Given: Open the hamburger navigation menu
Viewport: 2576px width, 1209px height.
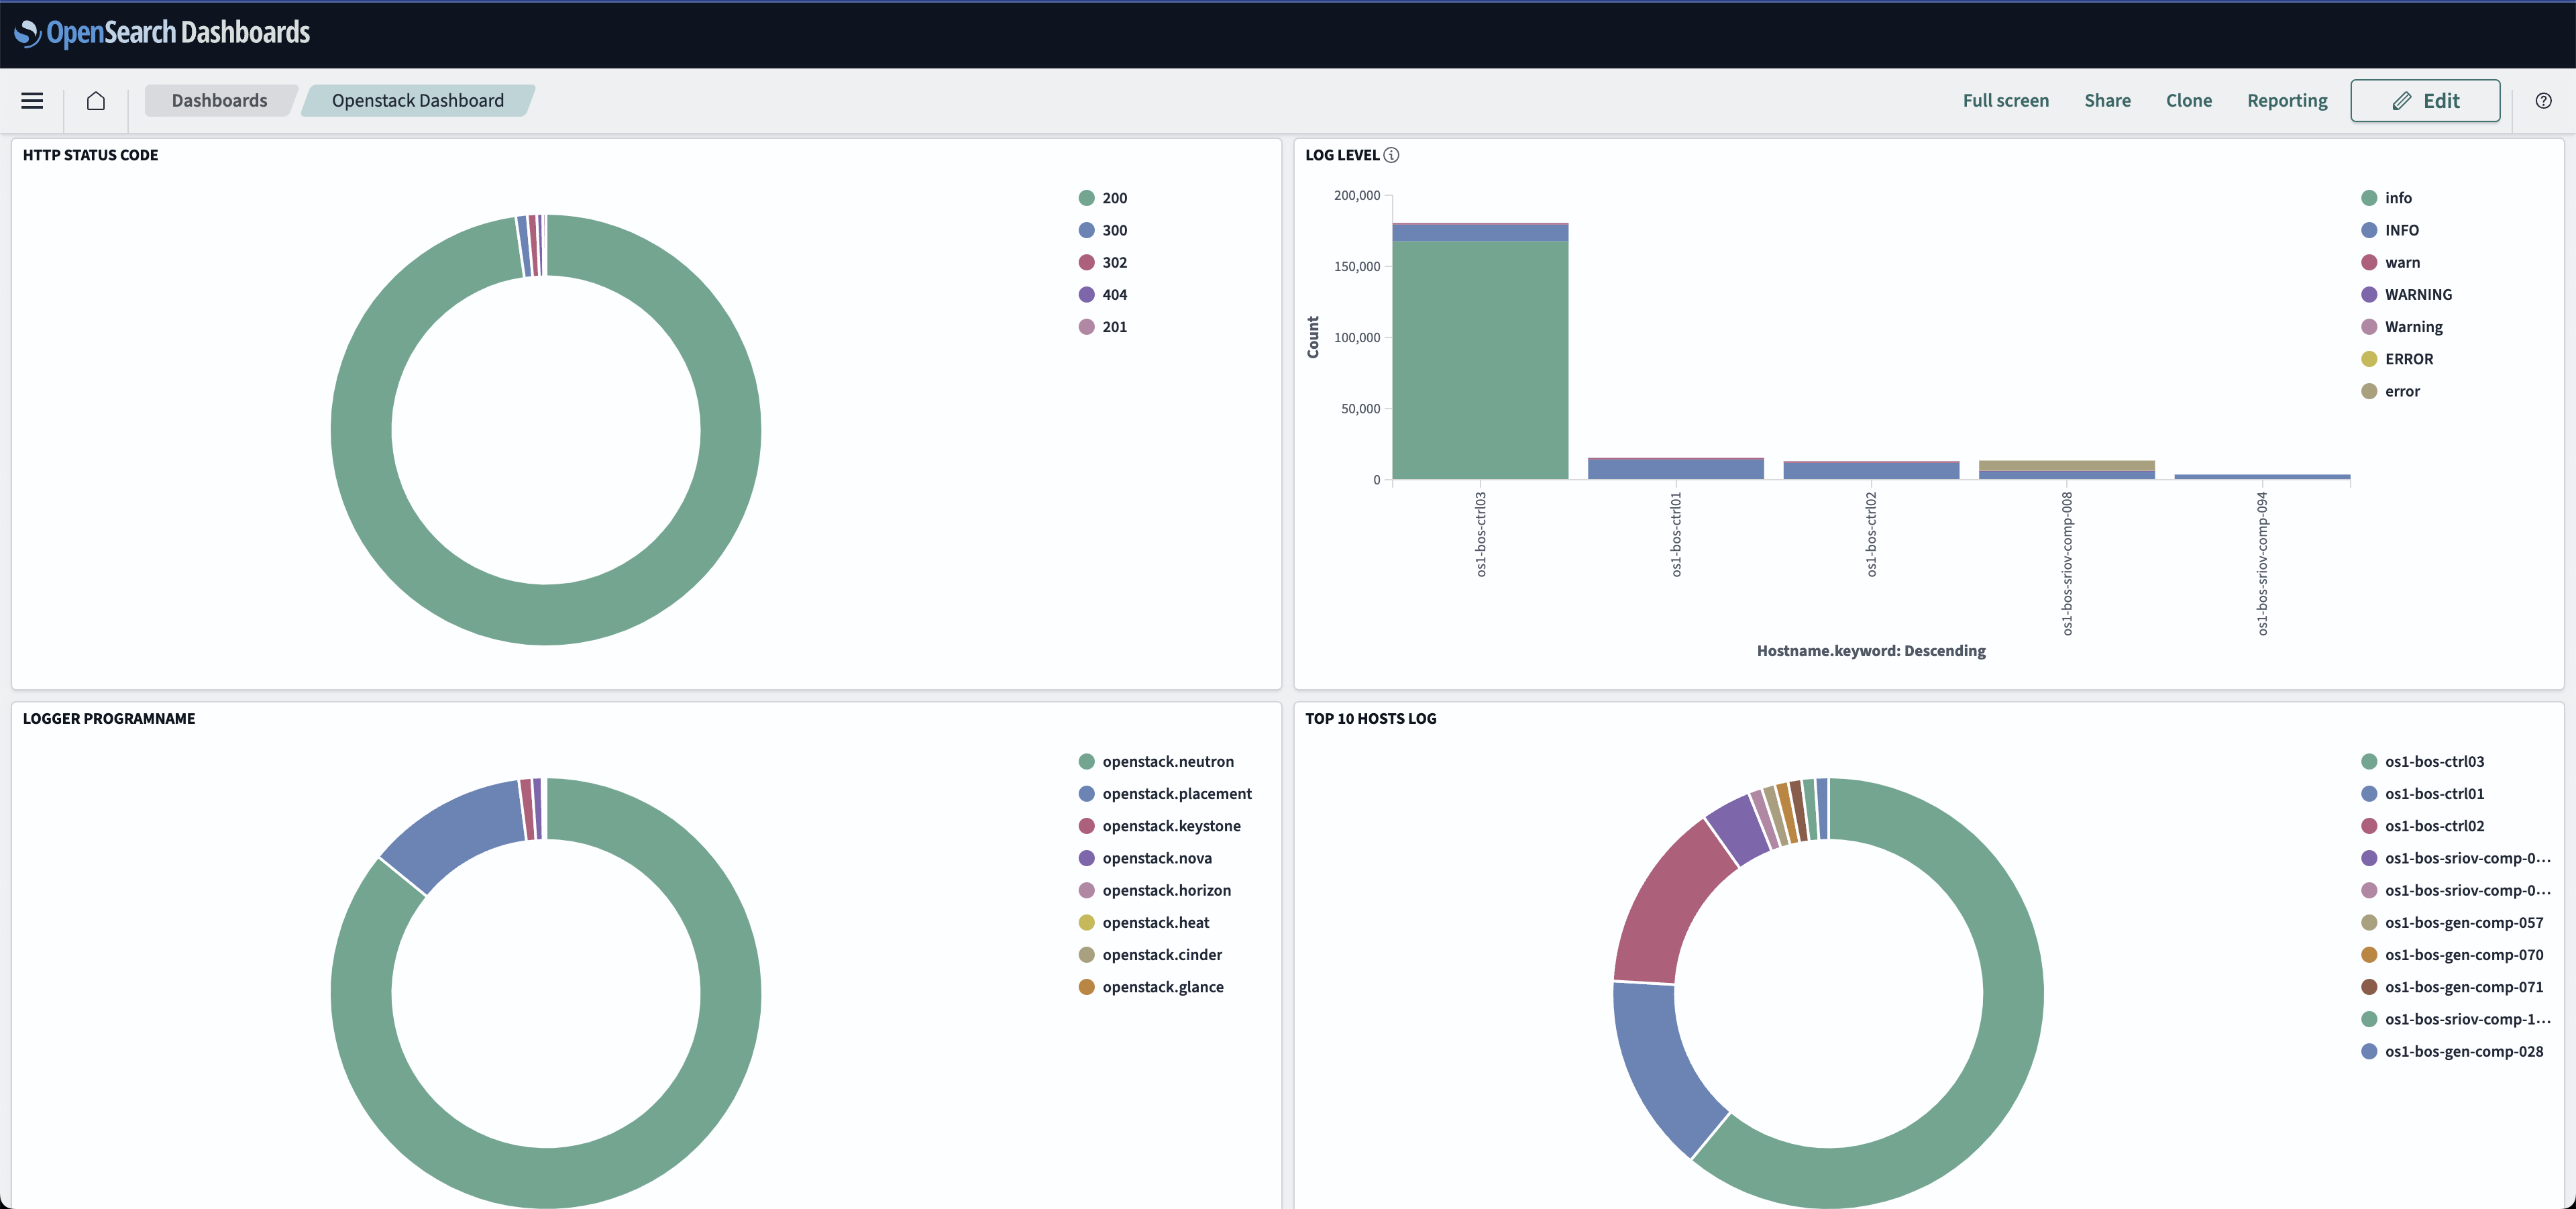Looking at the screenshot, I should (32, 101).
